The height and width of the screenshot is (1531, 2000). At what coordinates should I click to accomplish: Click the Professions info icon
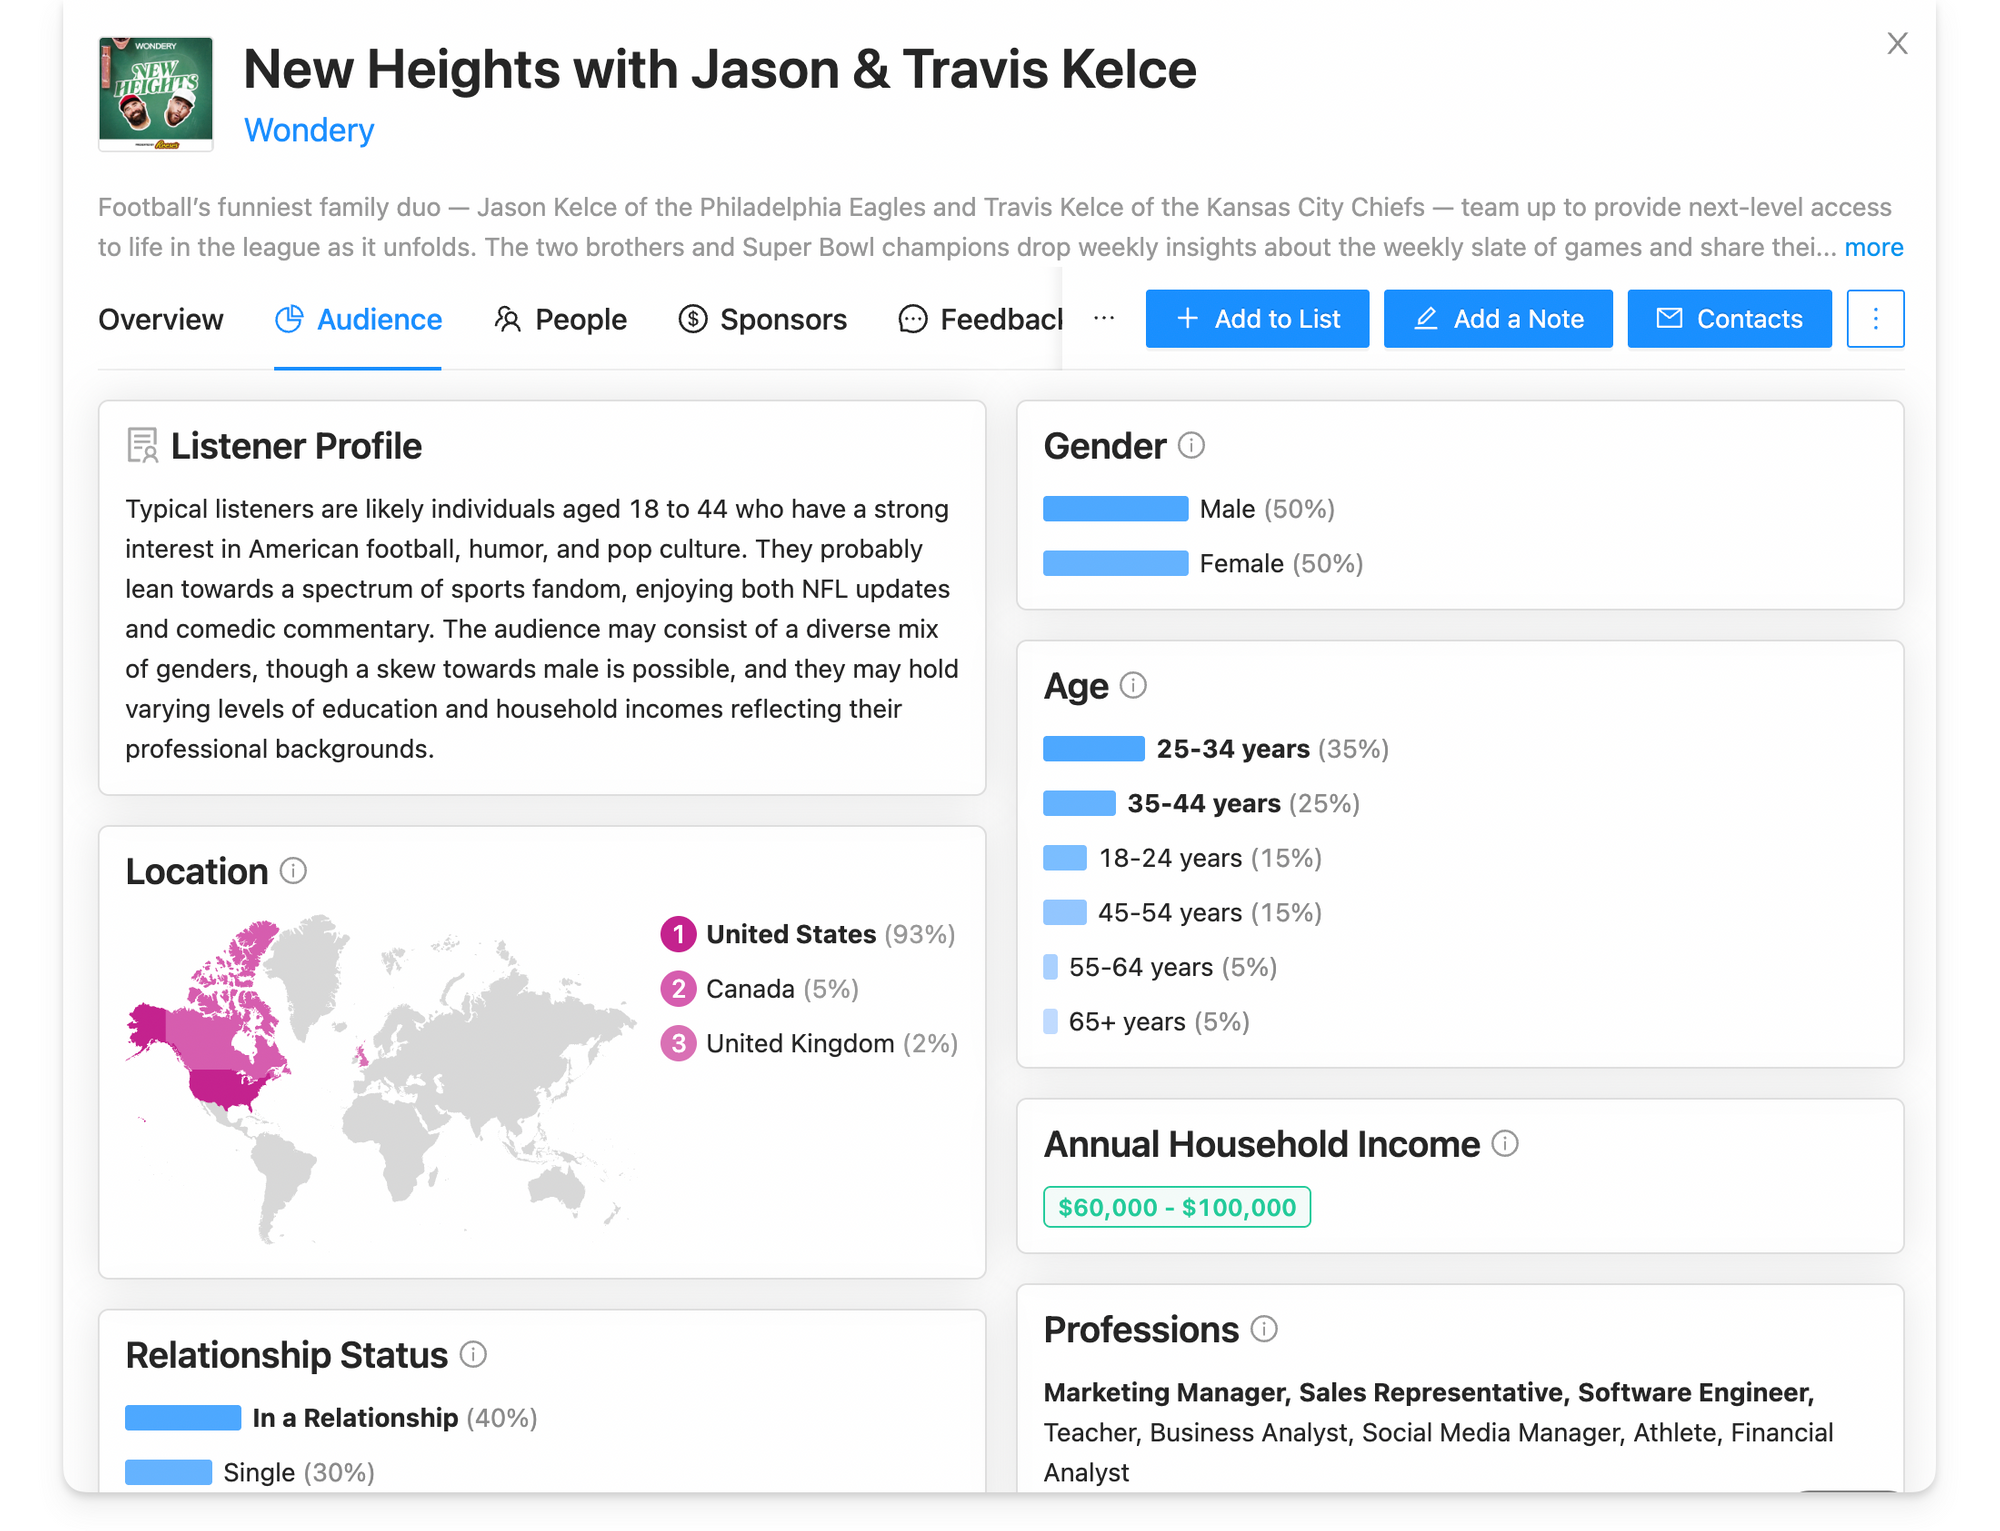tap(1264, 1328)
